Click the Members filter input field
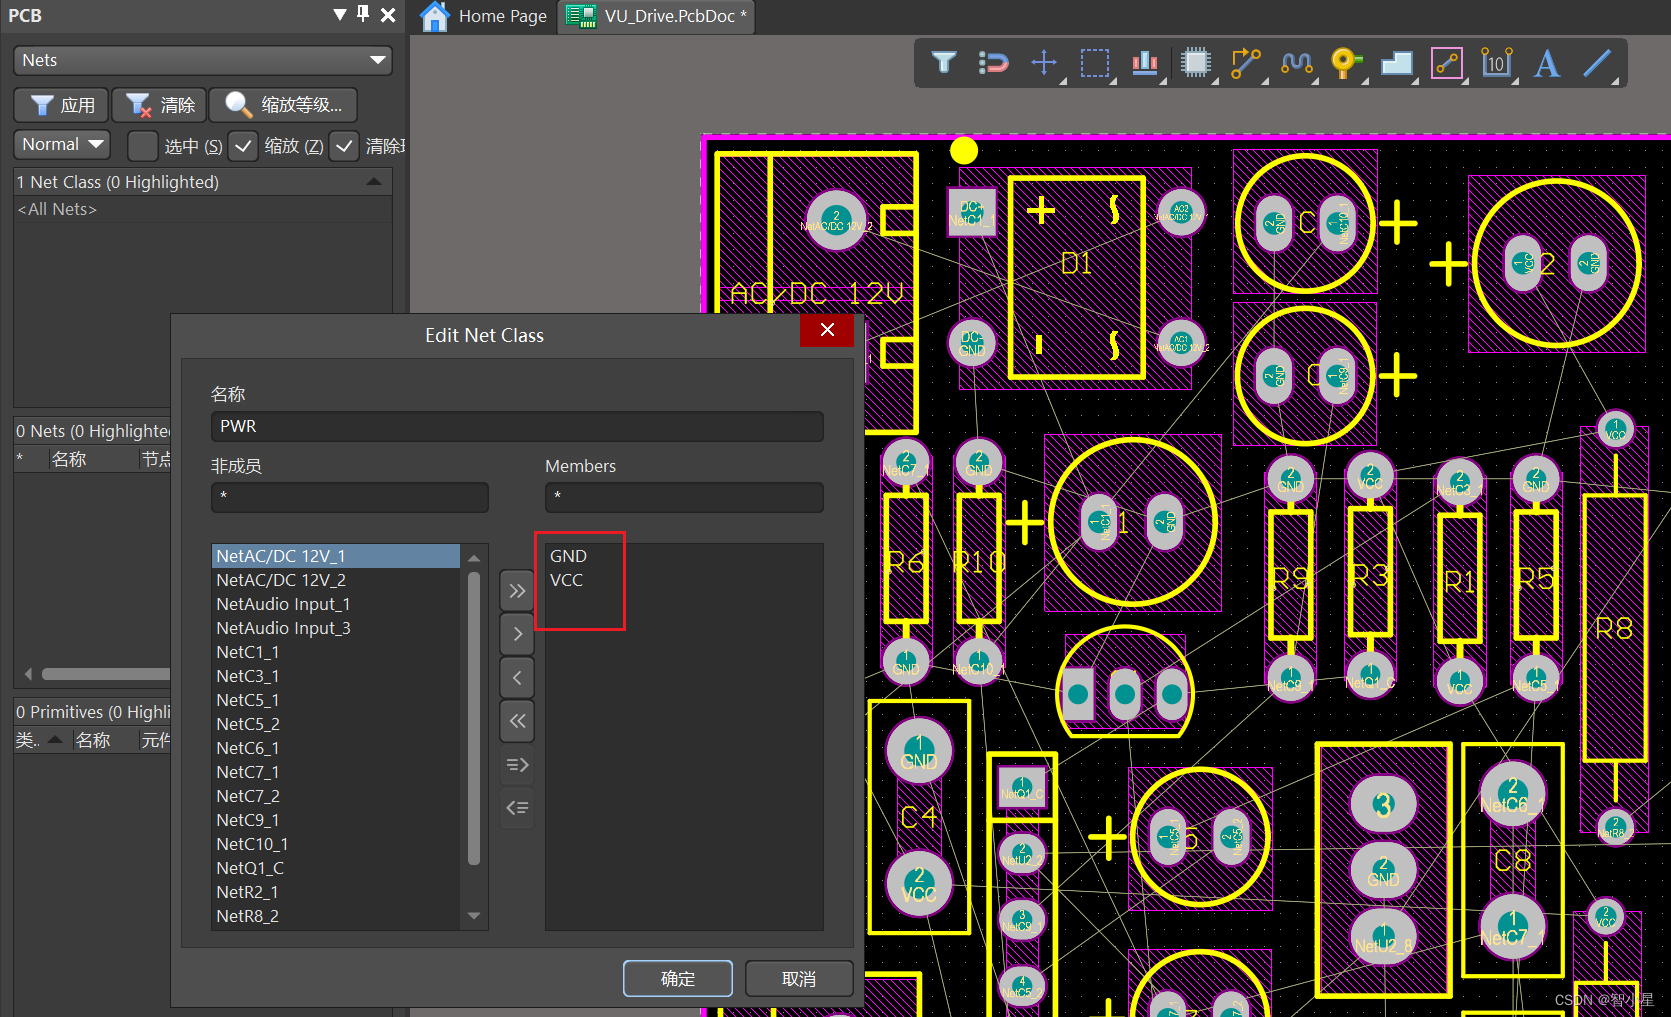Image resolution: width=1671 pixels, height=1017 pixels. tap(684, 497)
